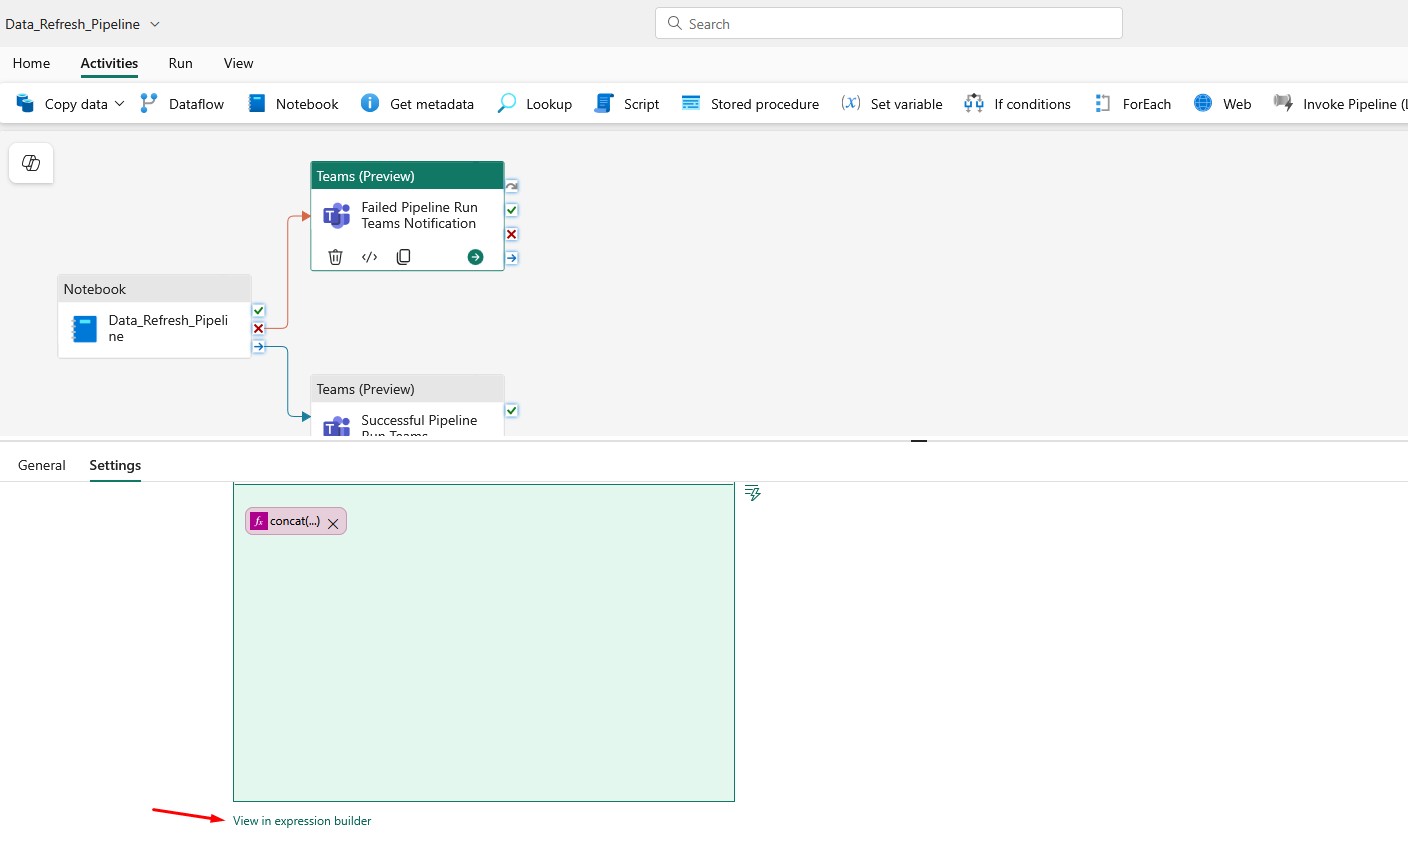Open the General tab in bottom panel
The image size is (1408, 846).
[42, 465]
